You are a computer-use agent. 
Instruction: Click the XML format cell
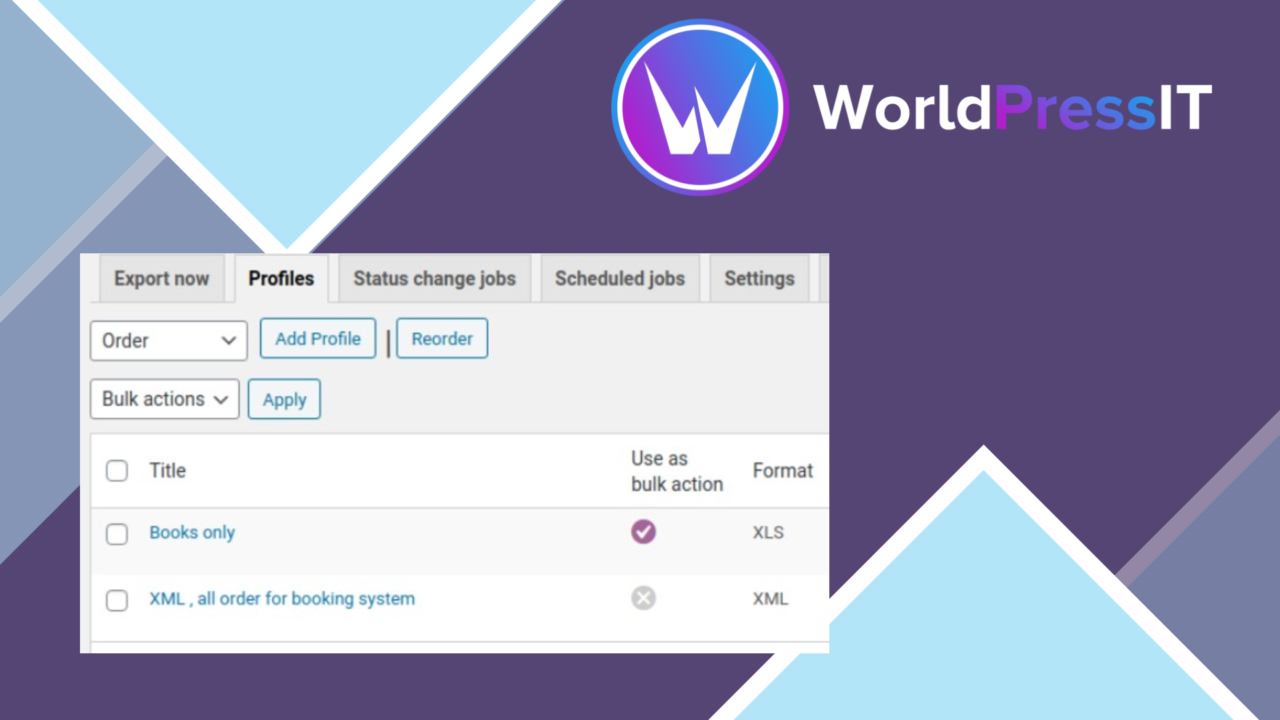pyautogui.click(x=770, y=599)
